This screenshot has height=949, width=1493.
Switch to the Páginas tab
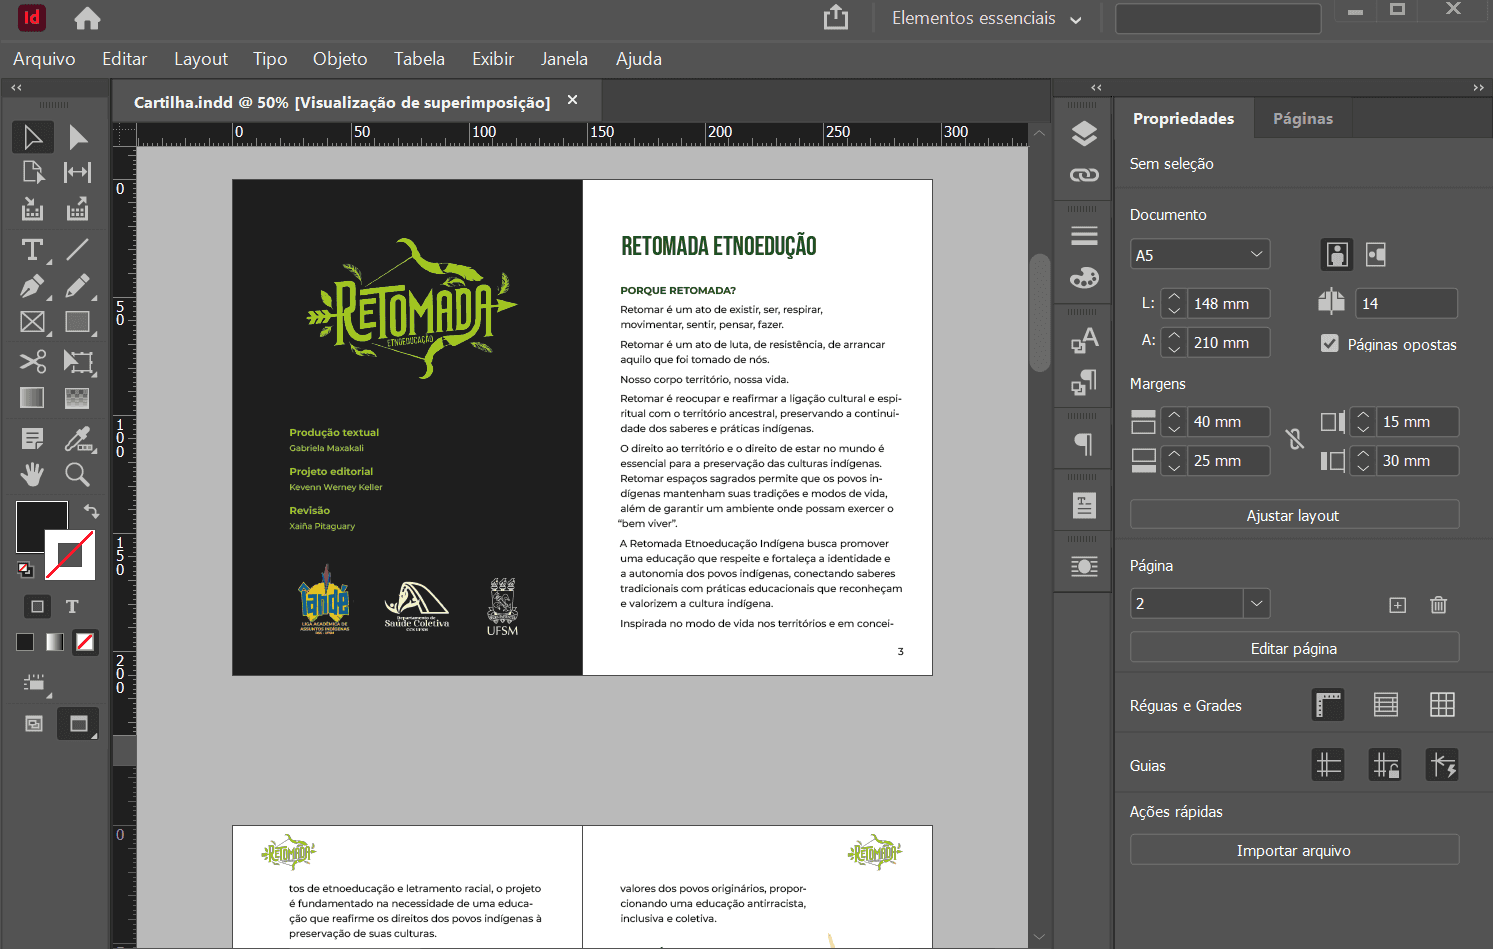(x=1302, y=118)
